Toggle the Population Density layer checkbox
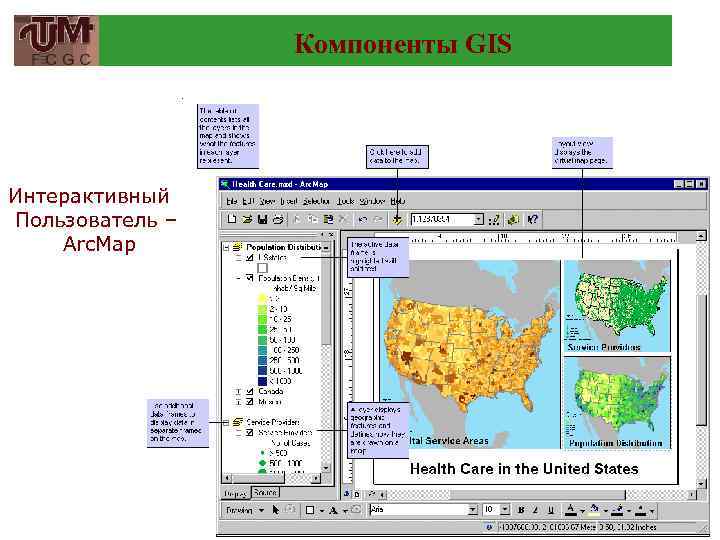The width and height of the screenshot is (720, 540). [x=250, y=278]
